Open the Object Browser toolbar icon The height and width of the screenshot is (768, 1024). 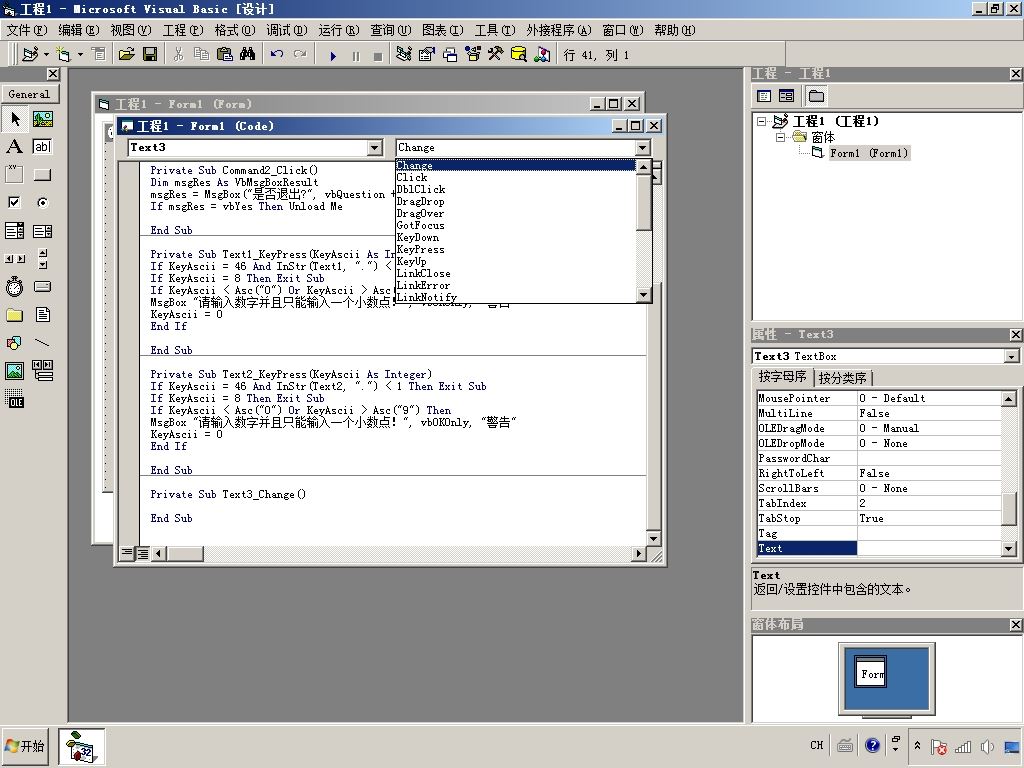click(473, 55)
